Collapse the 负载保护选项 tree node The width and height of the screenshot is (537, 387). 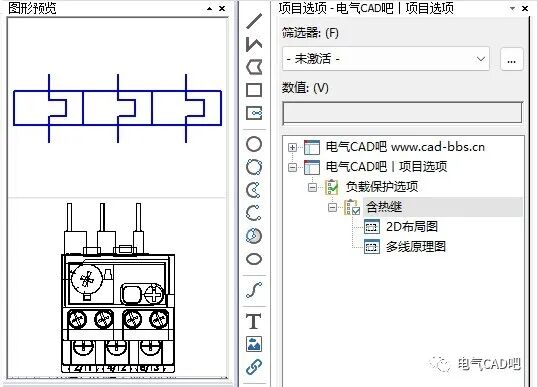point(312,187)
